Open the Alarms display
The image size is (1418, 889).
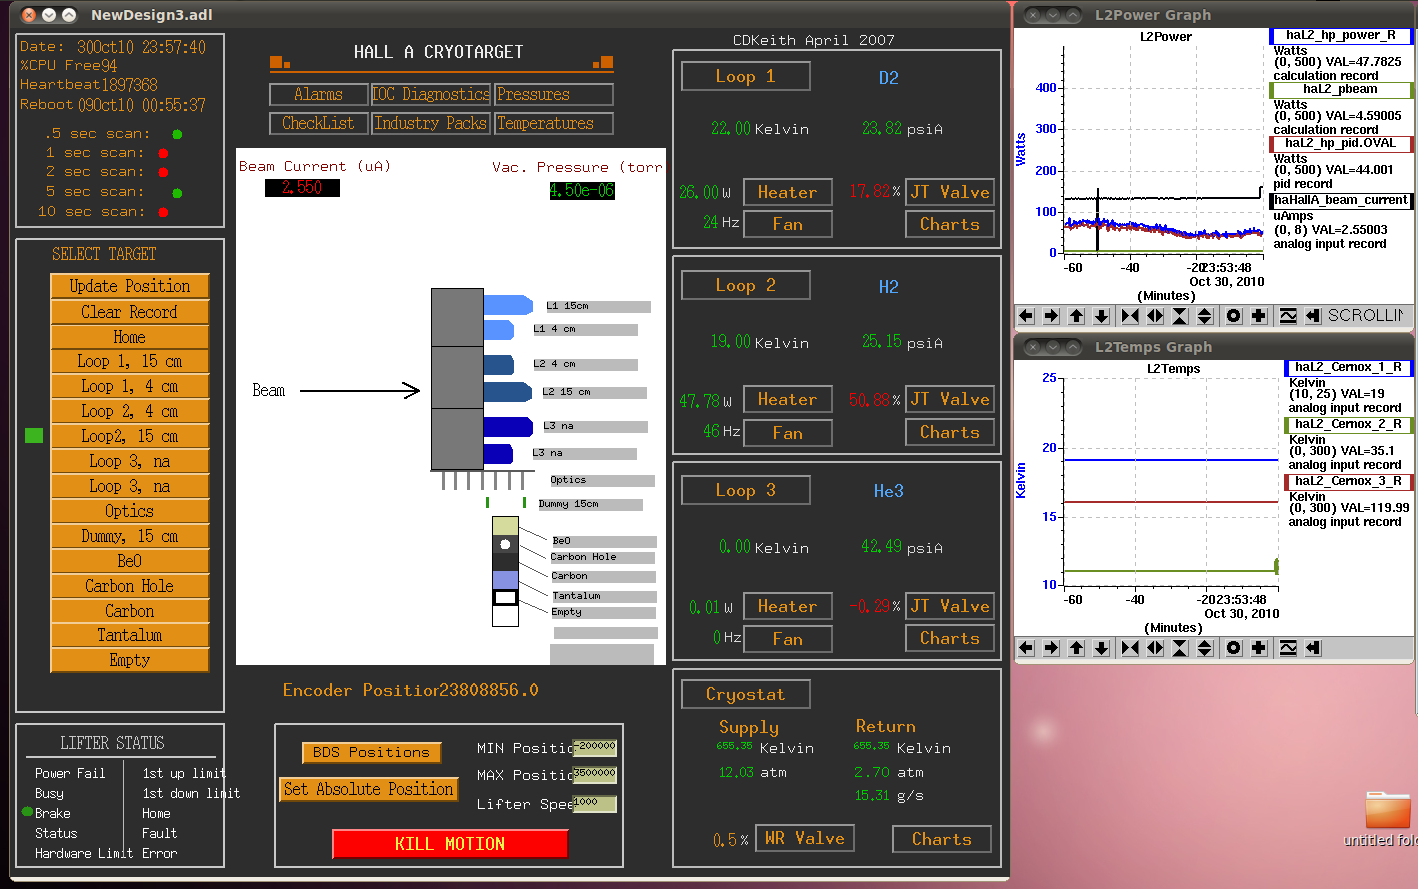[319, 94]
